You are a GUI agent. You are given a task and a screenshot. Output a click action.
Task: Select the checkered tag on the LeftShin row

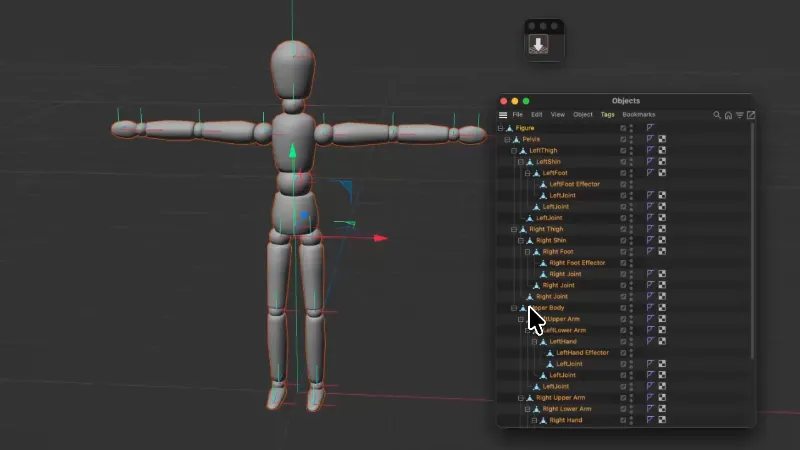click(662, 161)
